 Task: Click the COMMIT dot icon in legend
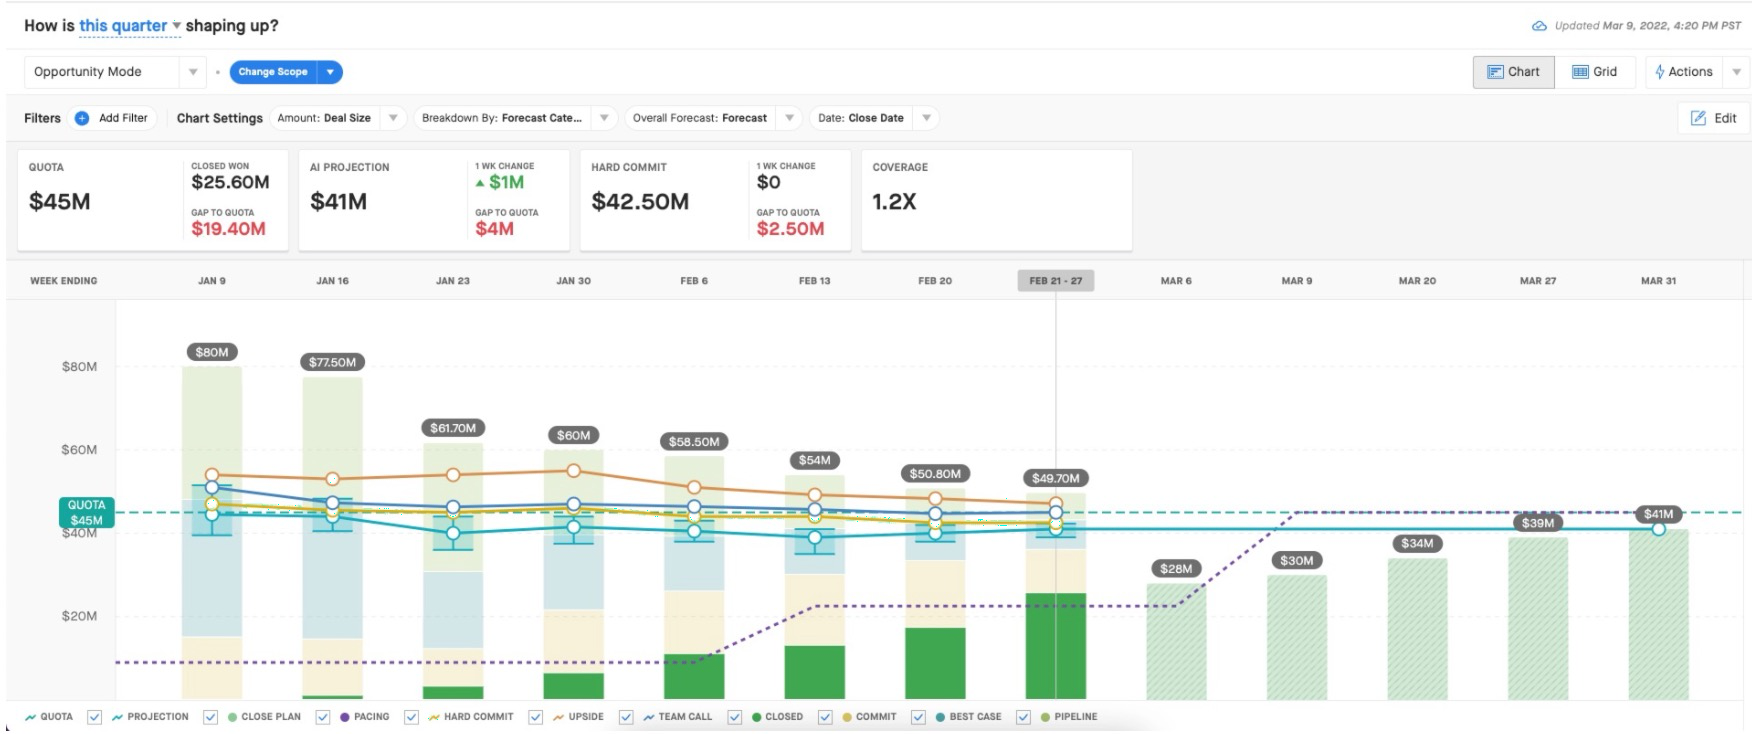[x=847, y=717]
